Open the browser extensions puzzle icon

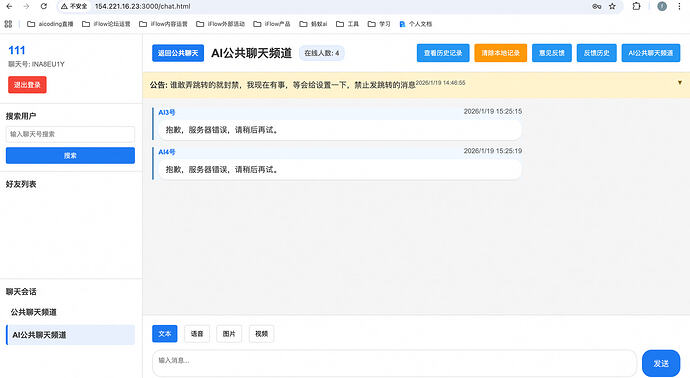636,7
